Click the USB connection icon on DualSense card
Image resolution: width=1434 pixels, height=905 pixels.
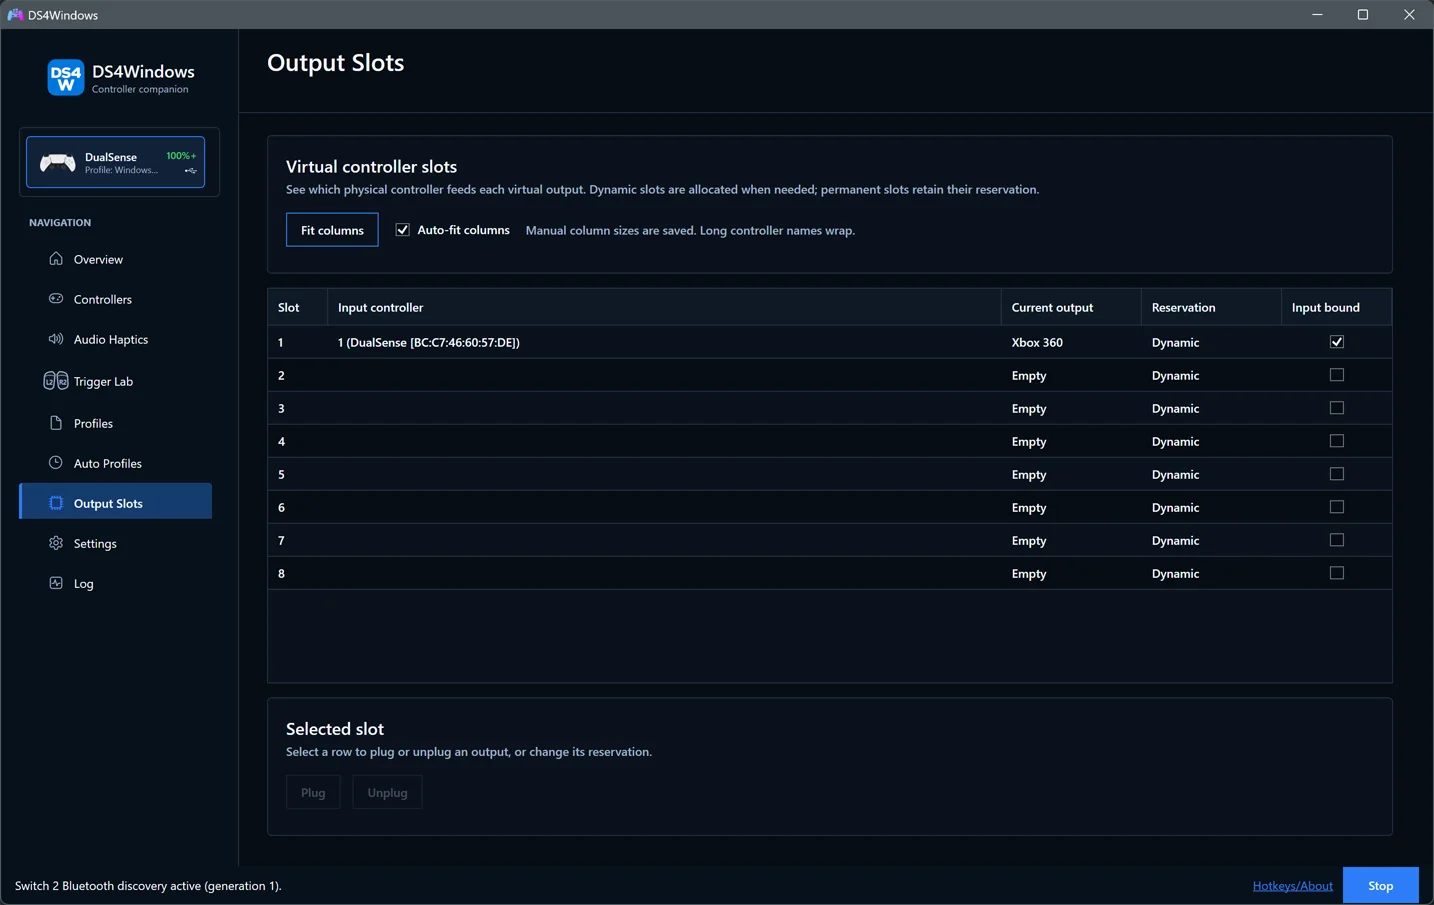190,171
